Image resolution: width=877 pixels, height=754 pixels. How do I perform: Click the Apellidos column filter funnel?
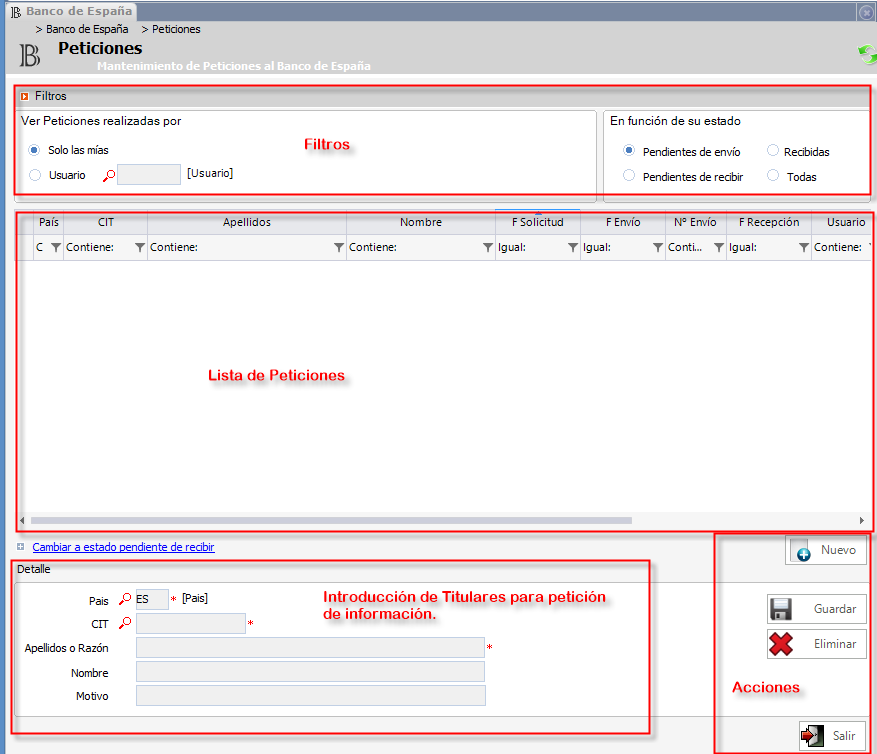coord(339,247)
